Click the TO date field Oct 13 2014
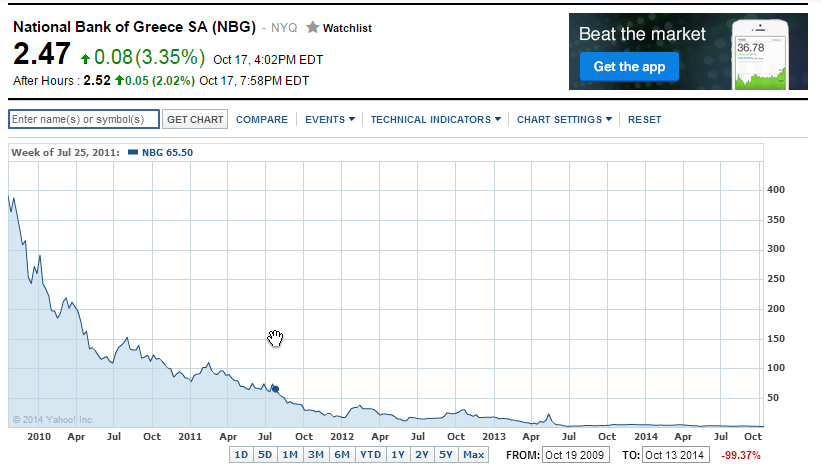The width and height of the screenshot is (821, 466). (x=676, y=455)
